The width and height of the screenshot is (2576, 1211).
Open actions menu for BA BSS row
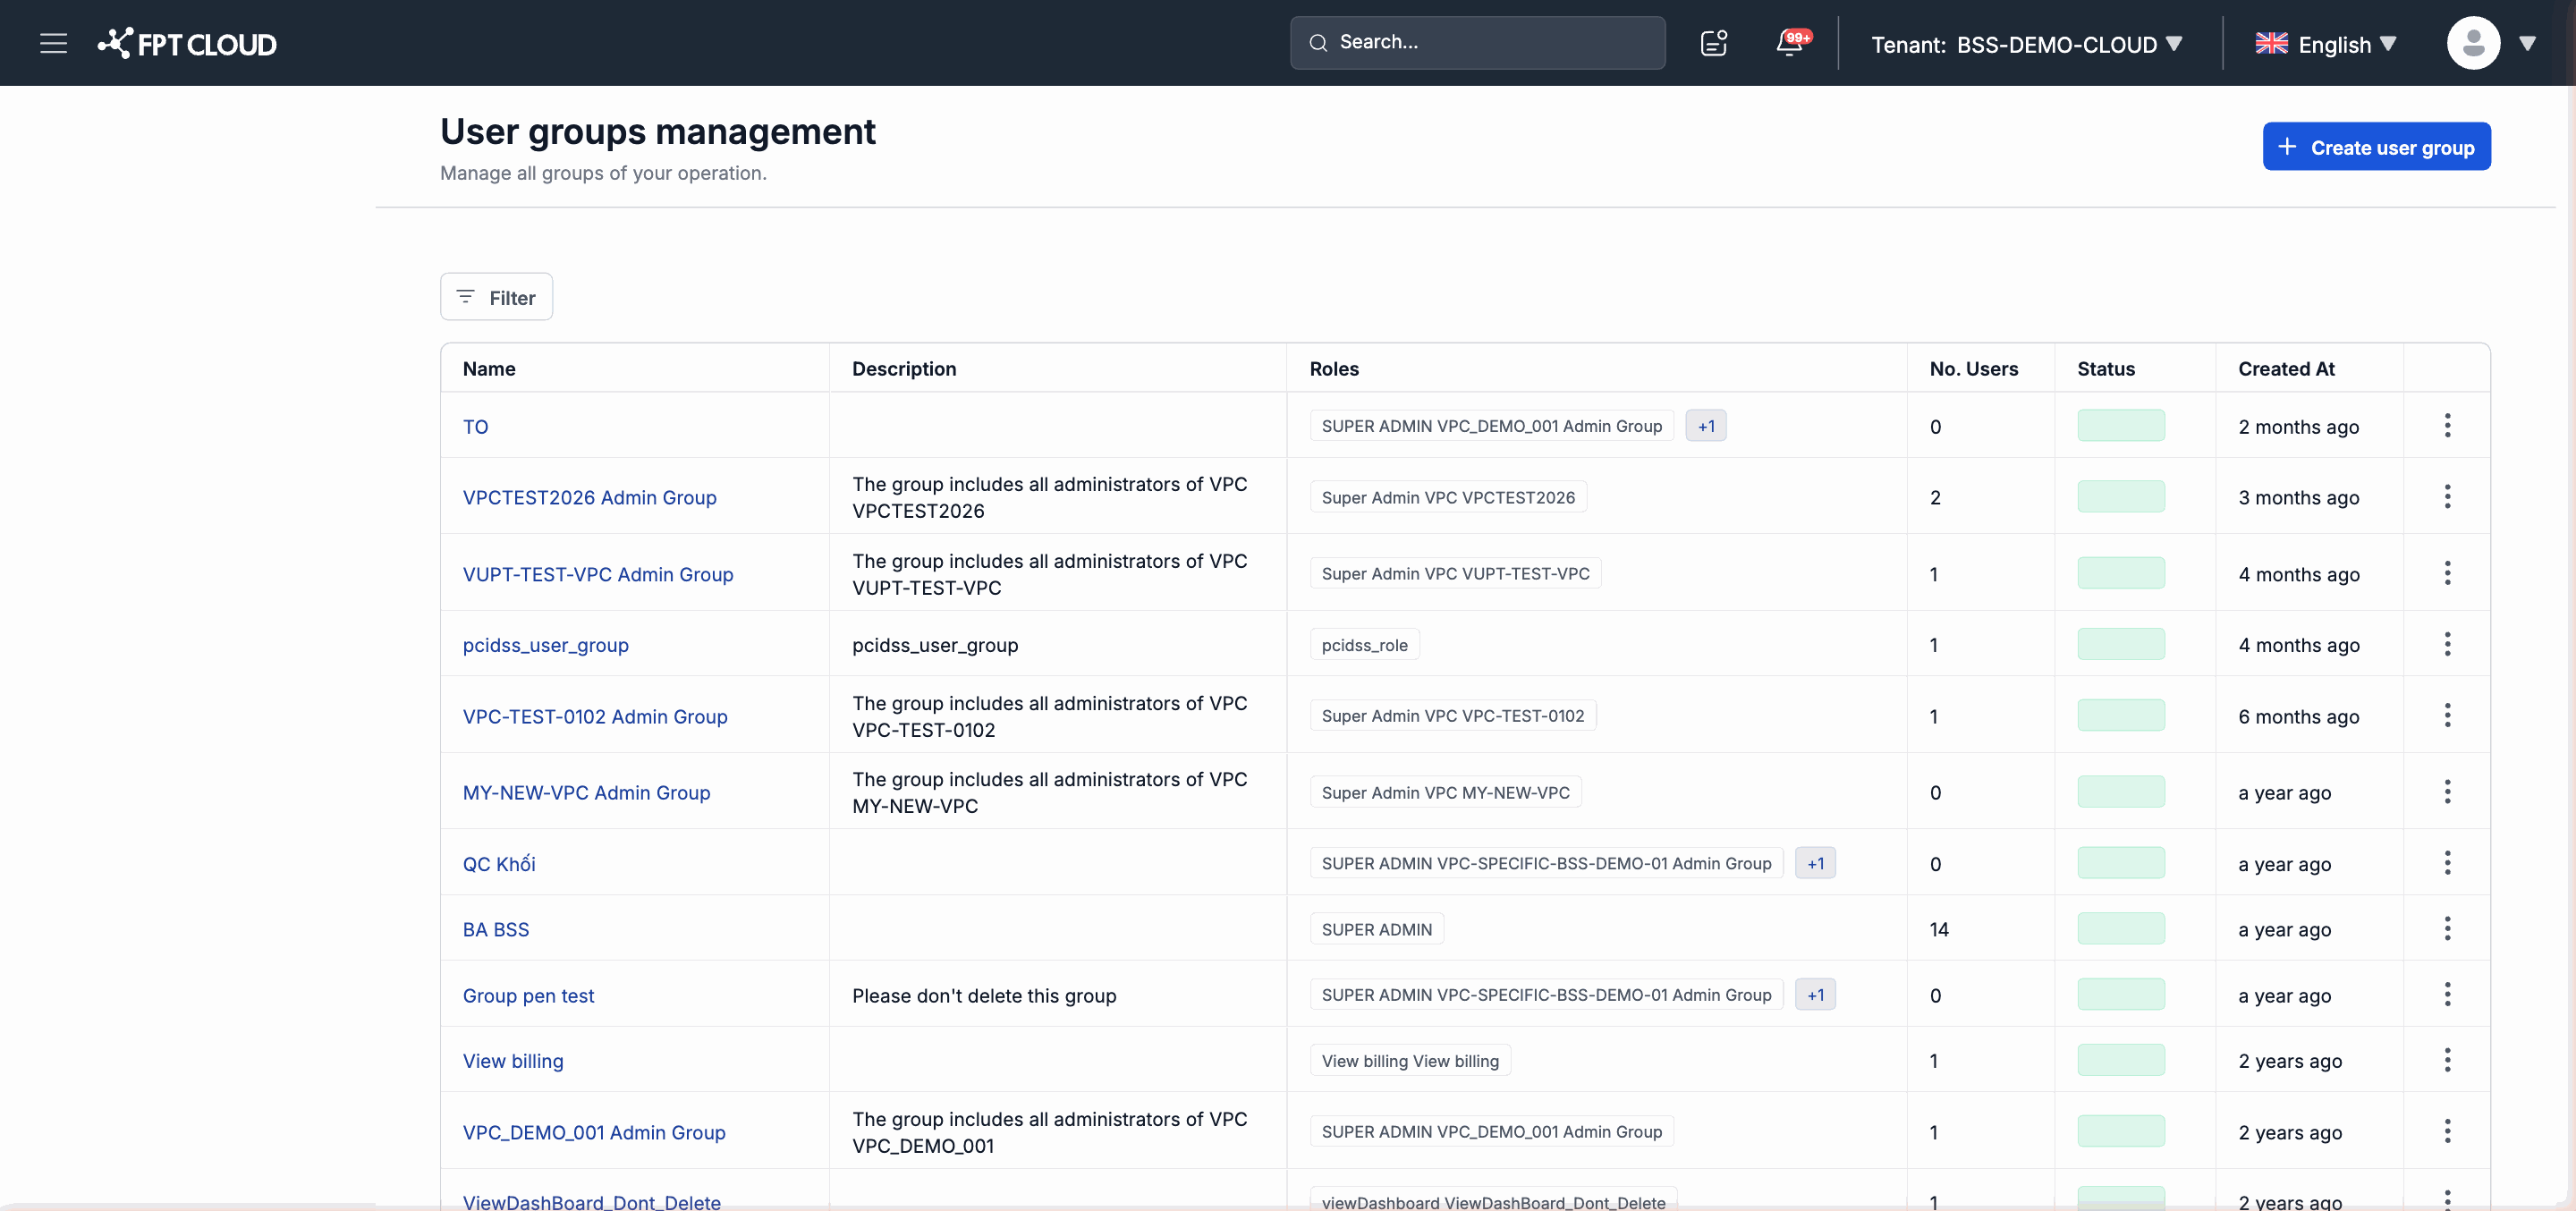point(2447,929)
